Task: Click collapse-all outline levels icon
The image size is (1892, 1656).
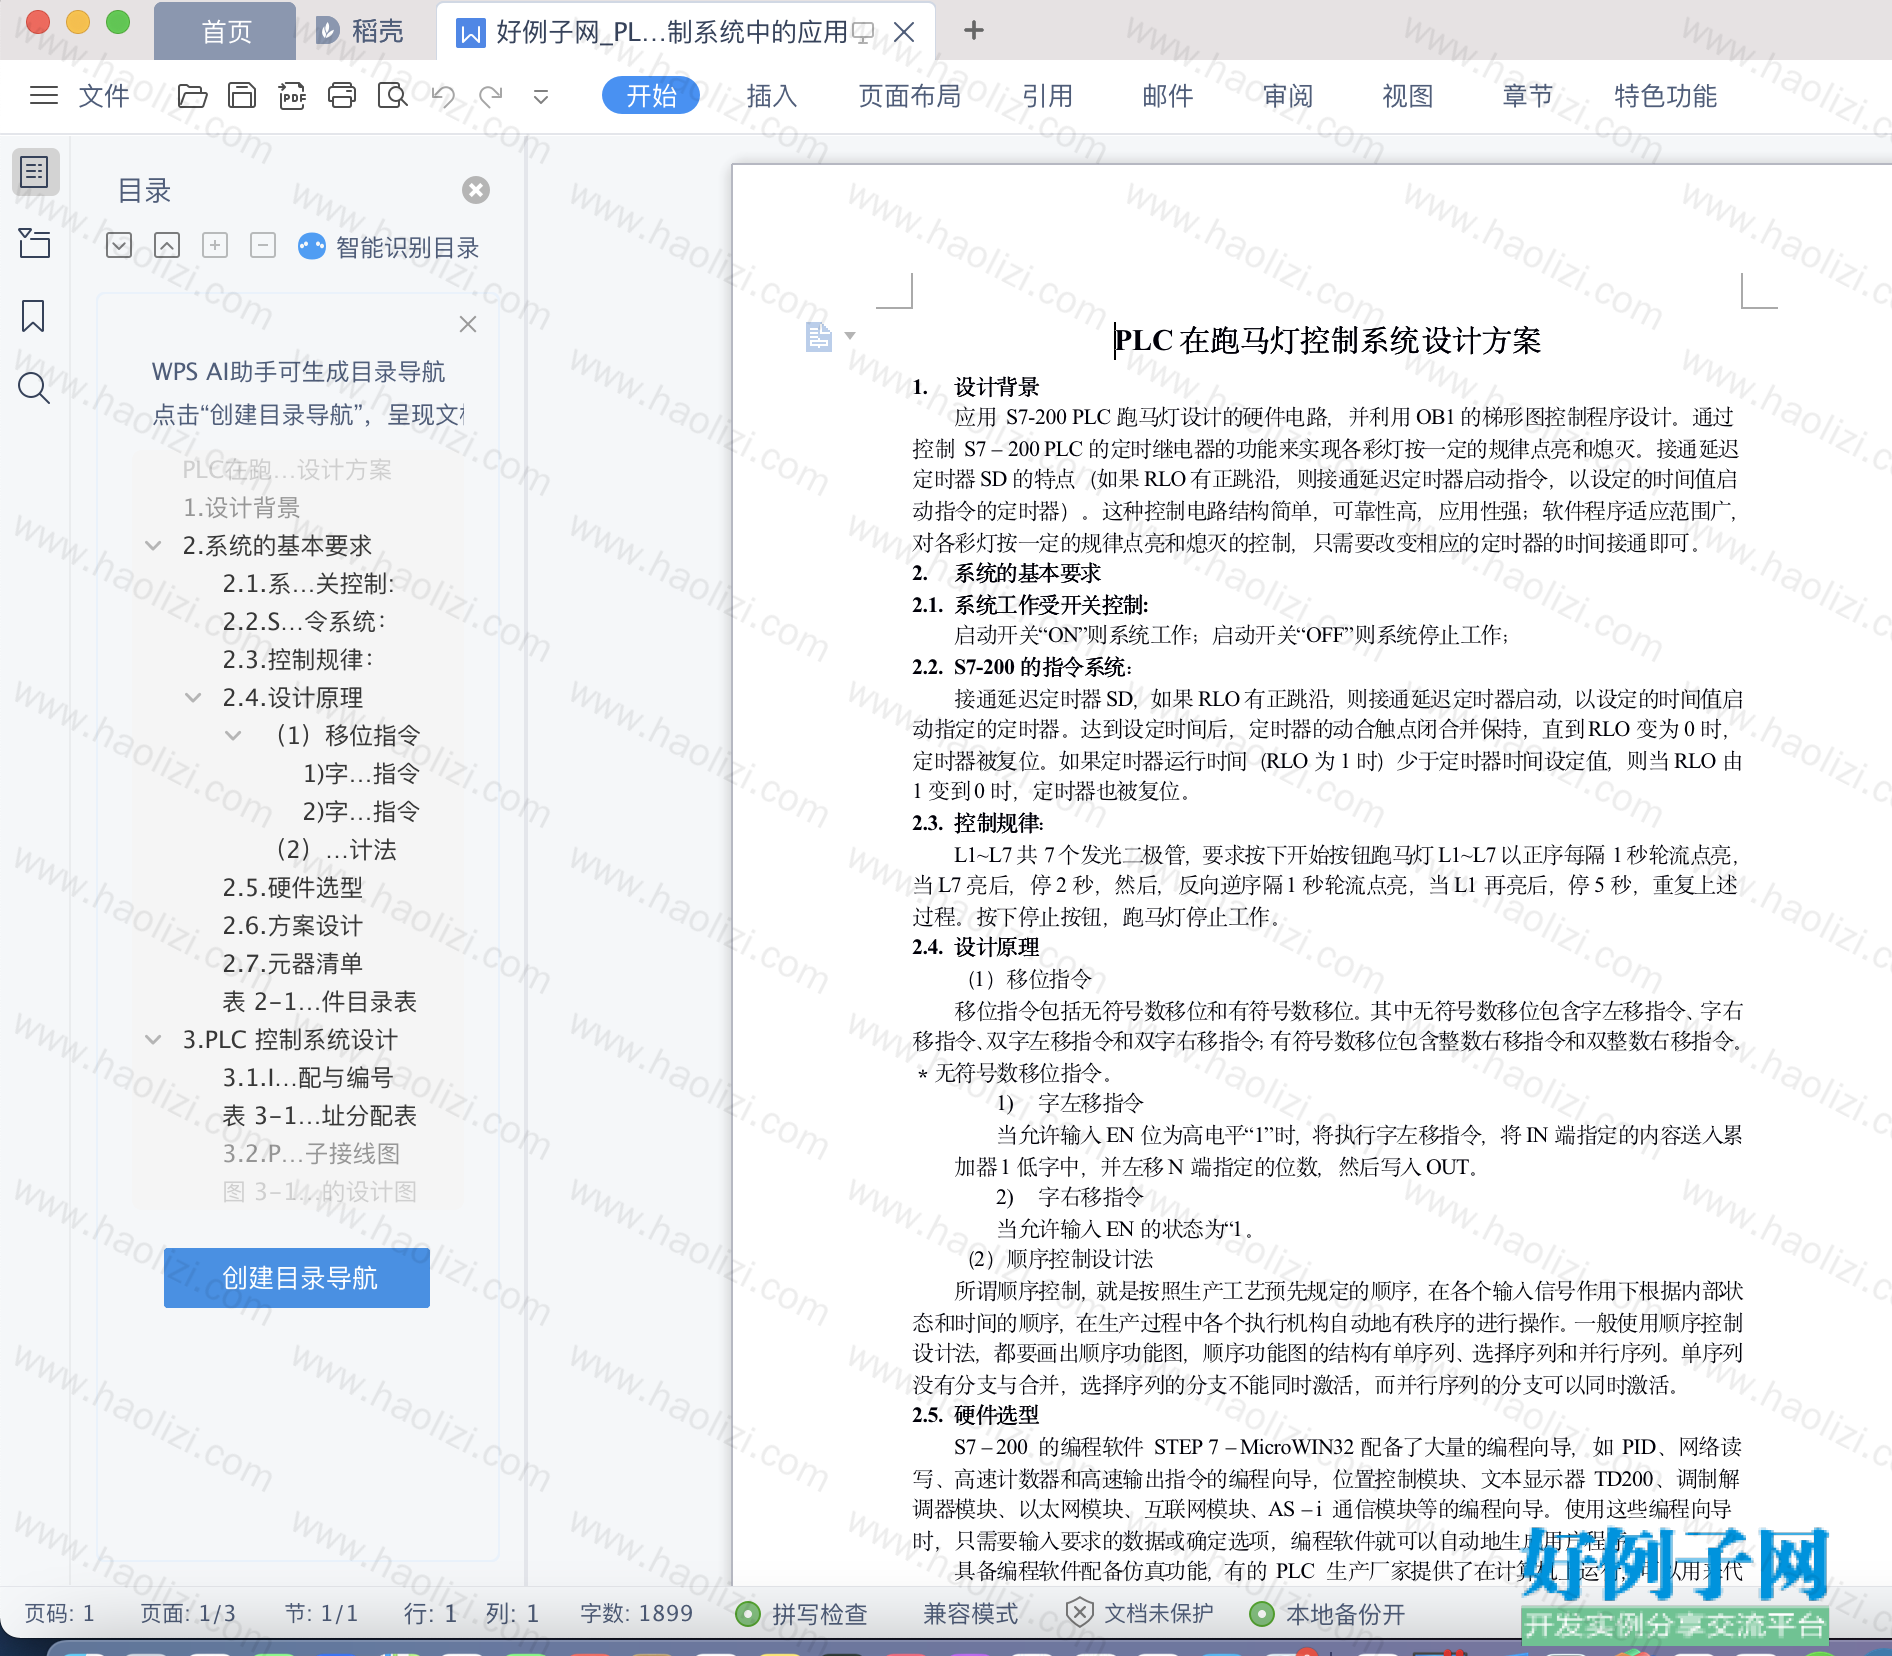Action: click(x=167, y=245)
